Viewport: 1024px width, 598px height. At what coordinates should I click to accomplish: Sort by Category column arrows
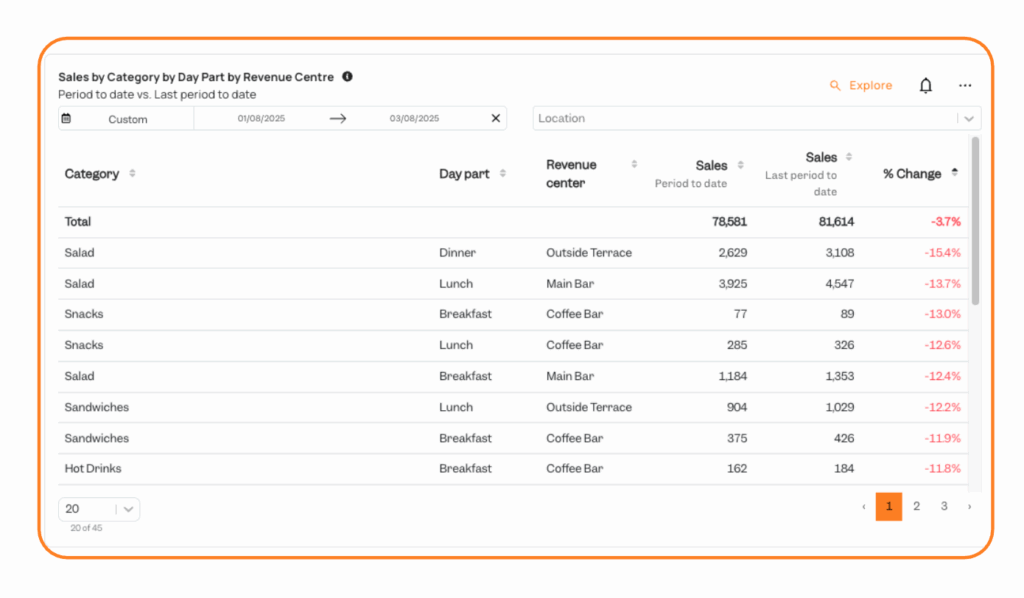pyautogui.click(x=132, y=174)
